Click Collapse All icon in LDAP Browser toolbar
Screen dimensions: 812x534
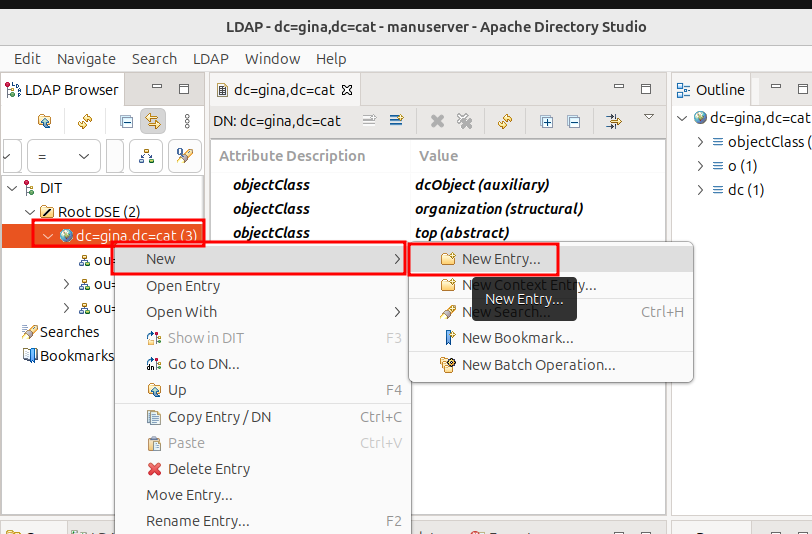coord(126,121)
